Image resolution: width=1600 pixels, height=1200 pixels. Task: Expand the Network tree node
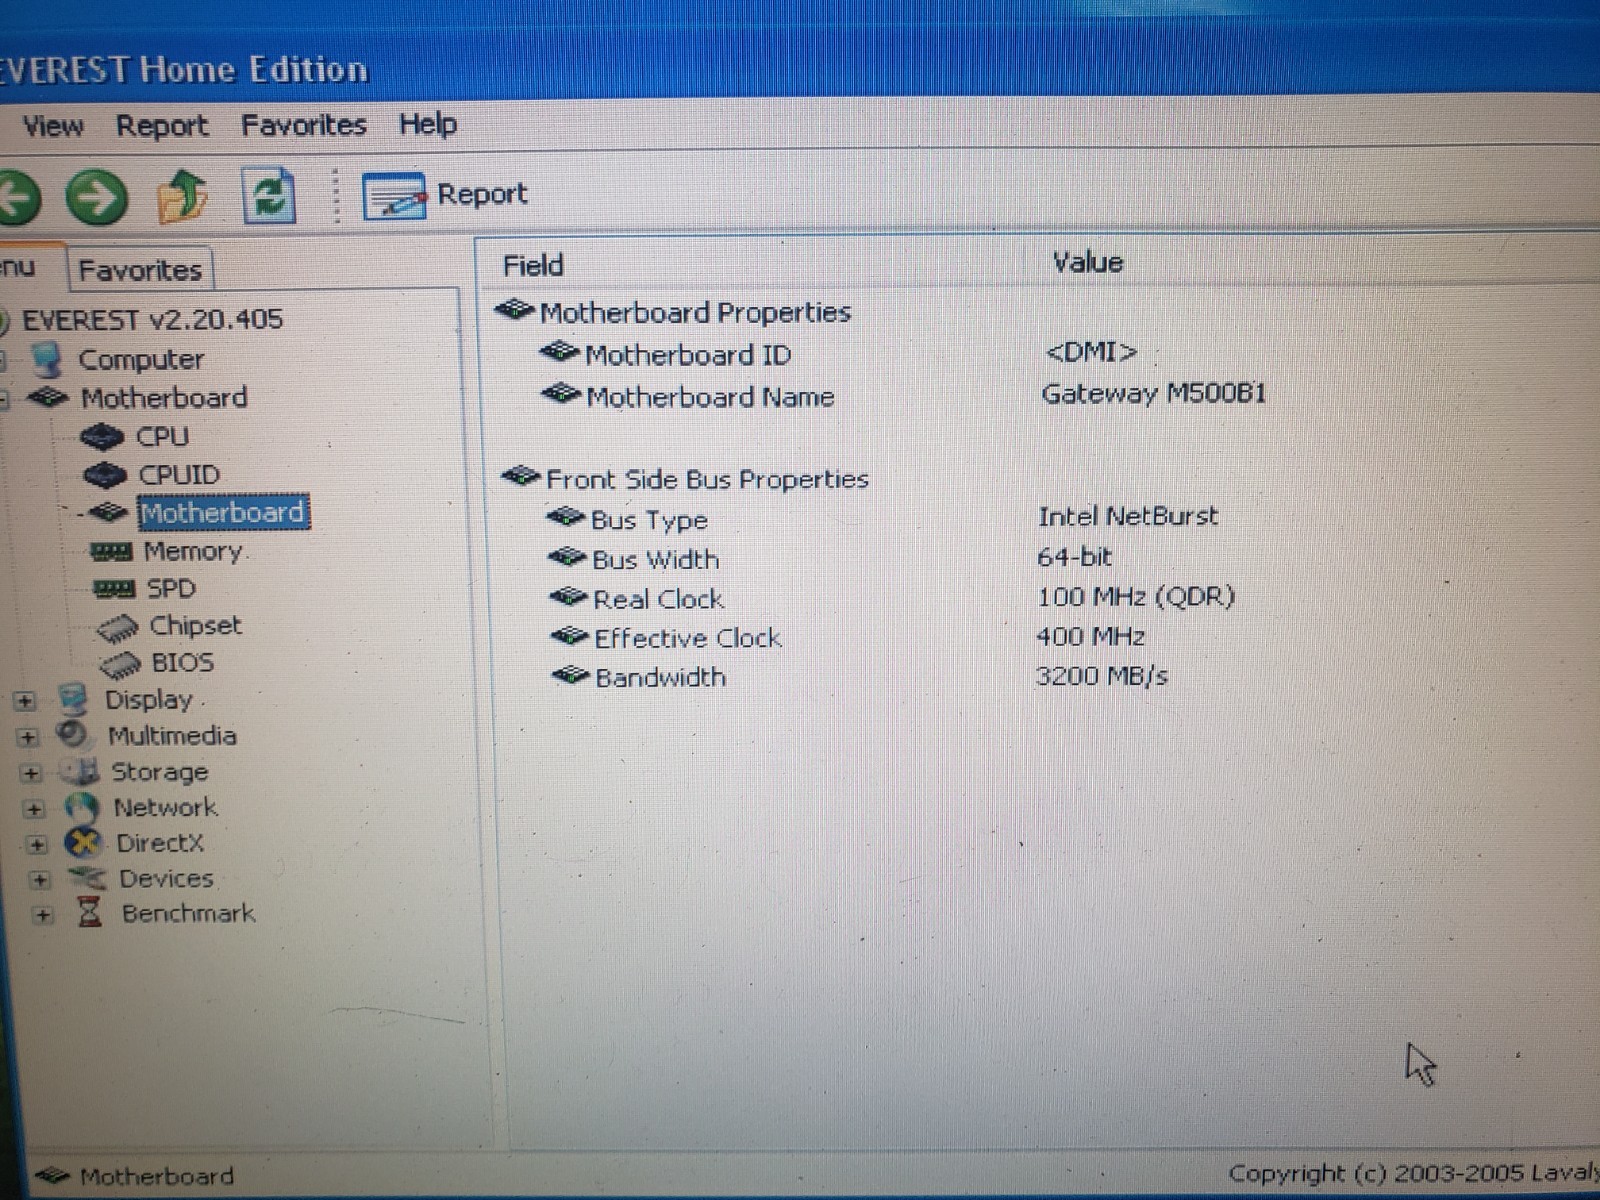(x=34, y=809)
